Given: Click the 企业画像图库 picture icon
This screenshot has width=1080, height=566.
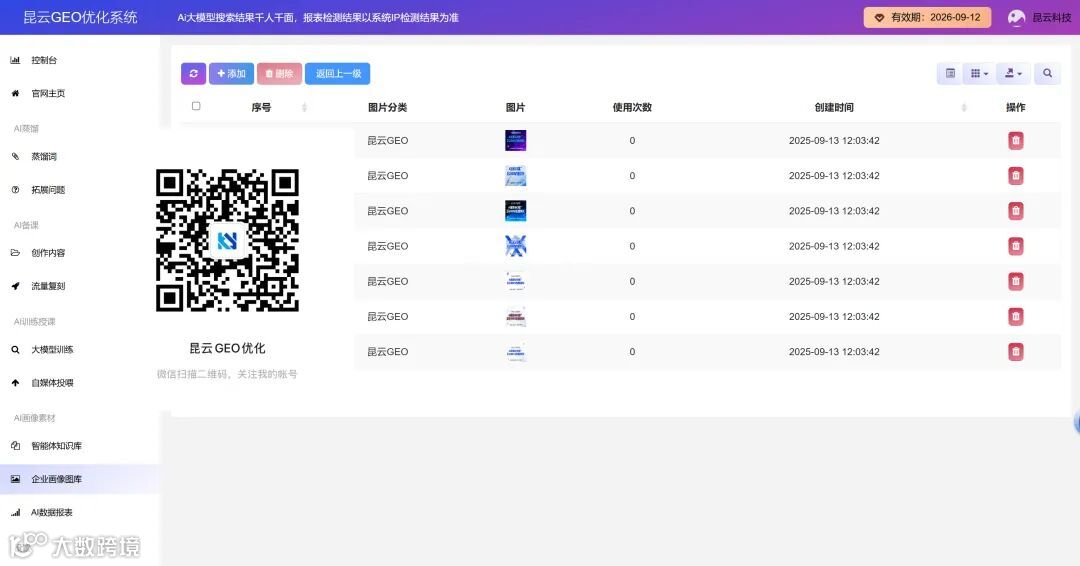Looking at the screenshot, I should (15, 479).
